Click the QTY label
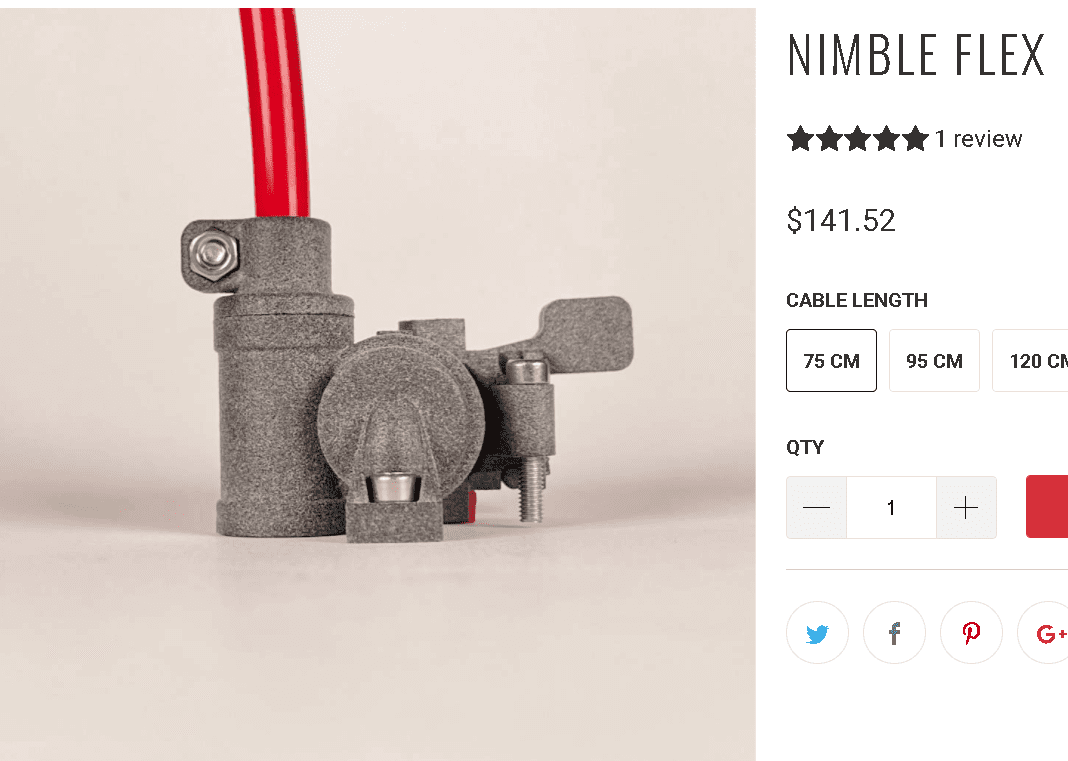Viewport: 1068px width, 761px height. pyautogui.click(x=805, y=448)
